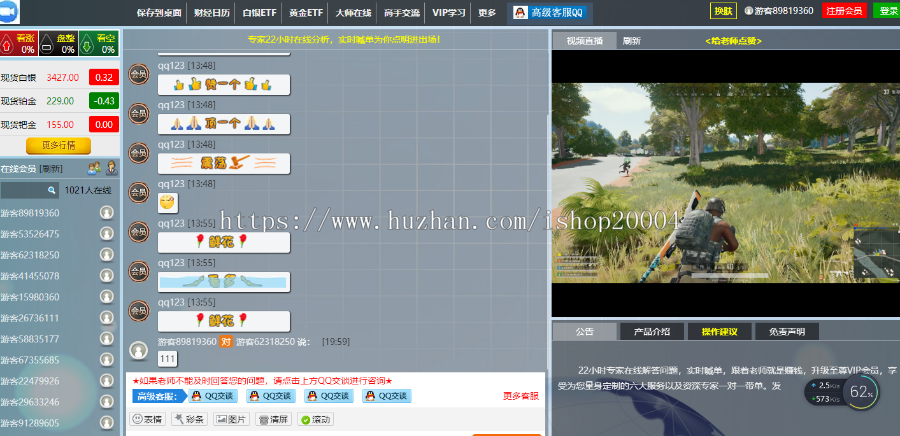Click the red 0.32 change value
This screenshot has height=436, width=900.
tap(104, 77)
